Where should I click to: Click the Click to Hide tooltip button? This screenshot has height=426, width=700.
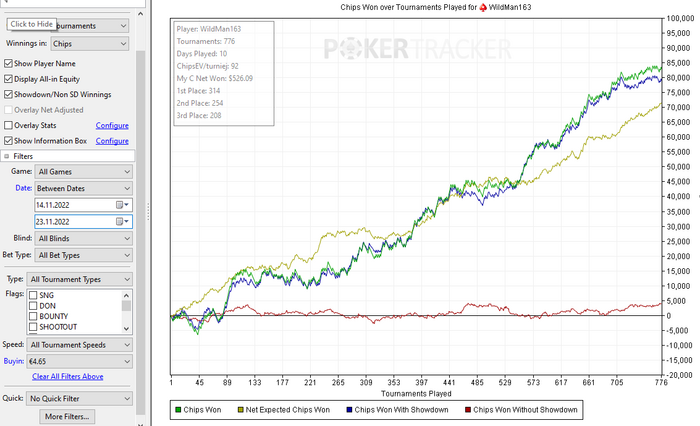click(x=31, y=24)
